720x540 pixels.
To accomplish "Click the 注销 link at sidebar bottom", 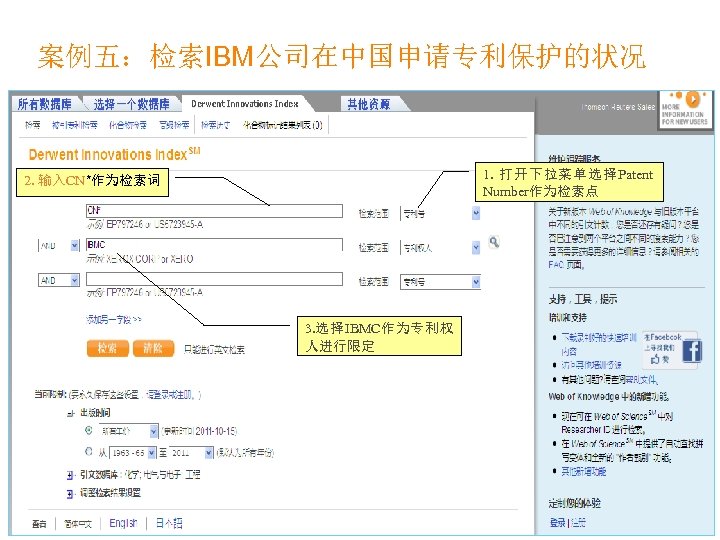I will (x=578, y=523).
